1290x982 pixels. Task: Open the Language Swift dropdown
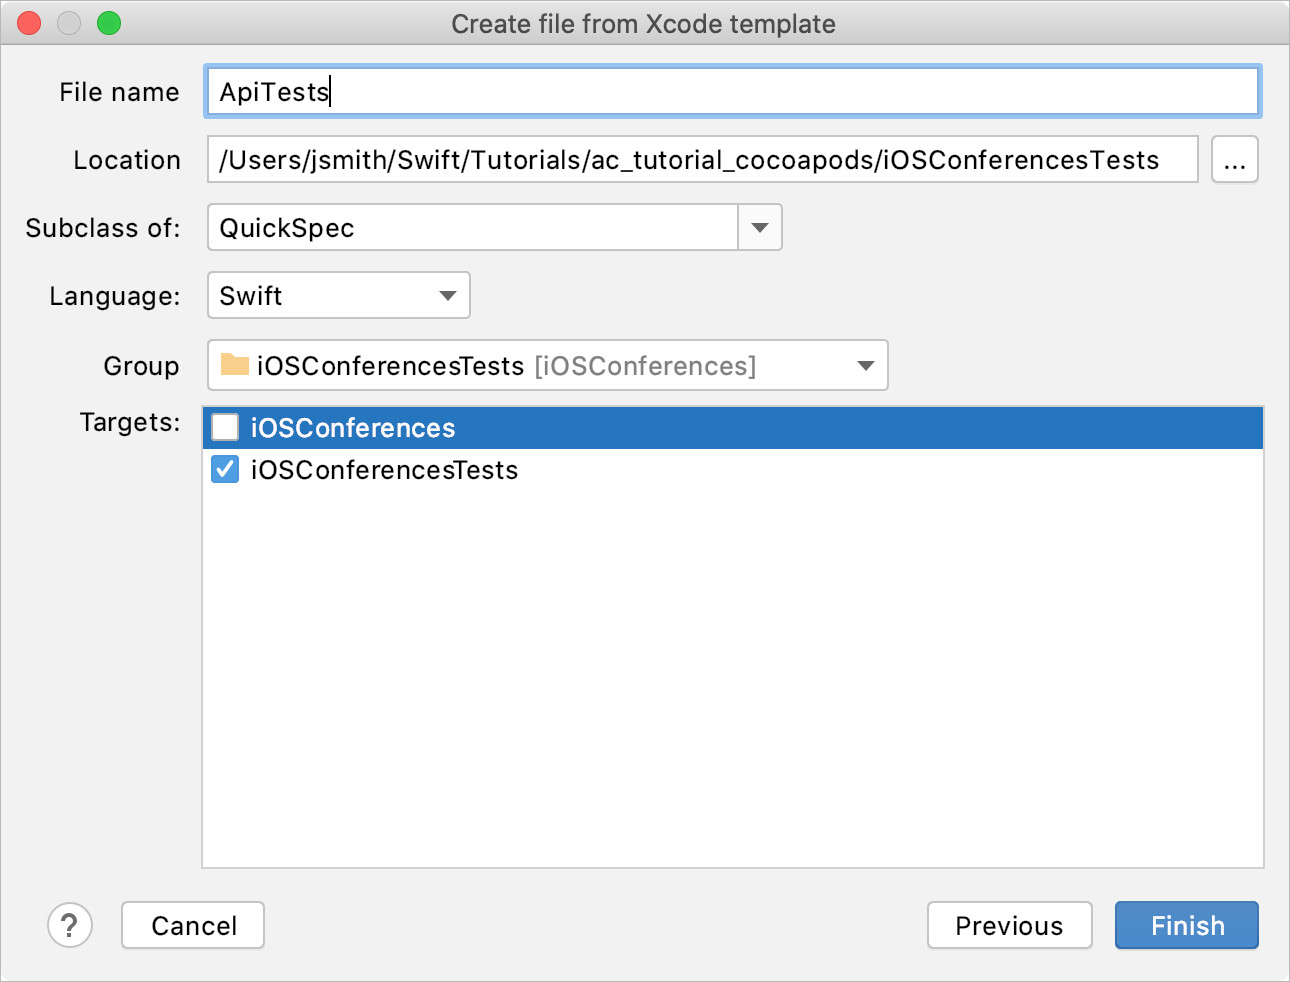click(x=339, y=296)
